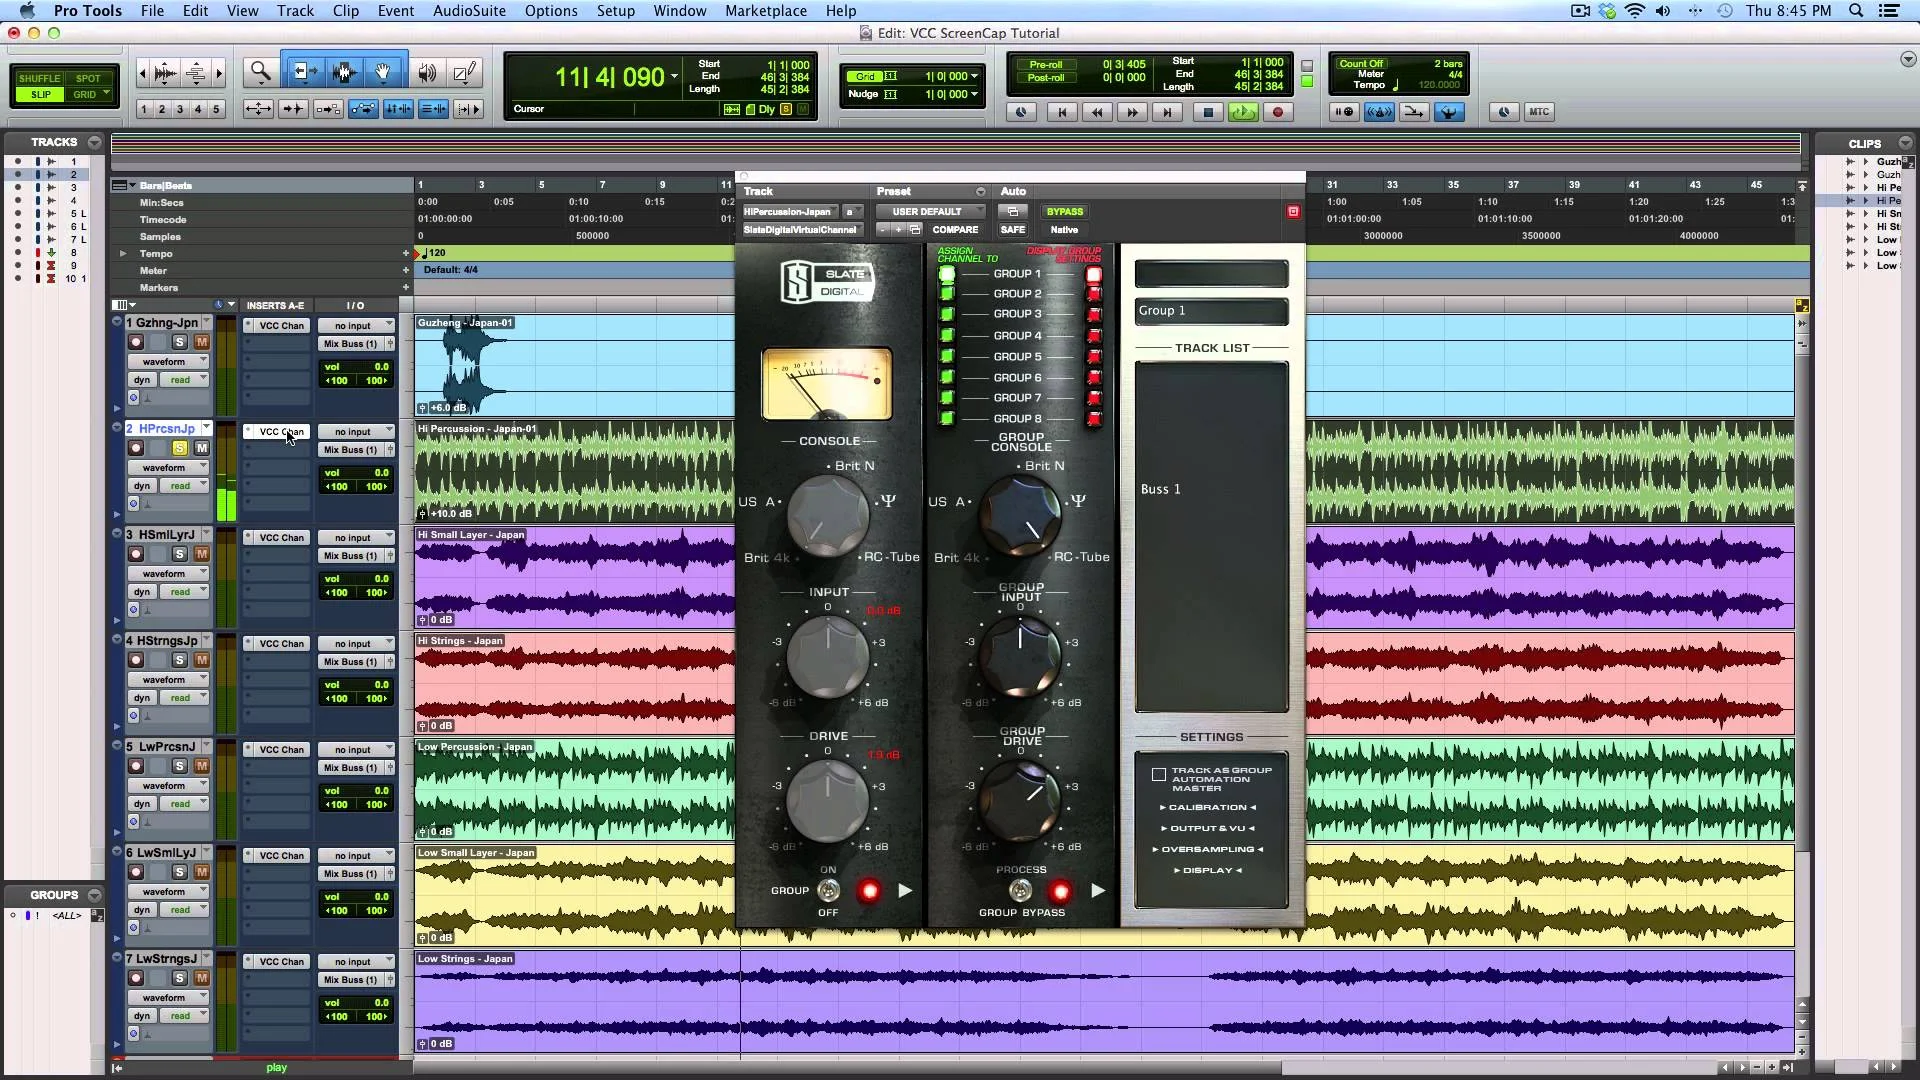Click the COMPARE button
Image resolution: width=1920 pixels, height=1080 pixels.
pyautogui.click(x=955, y=230)
